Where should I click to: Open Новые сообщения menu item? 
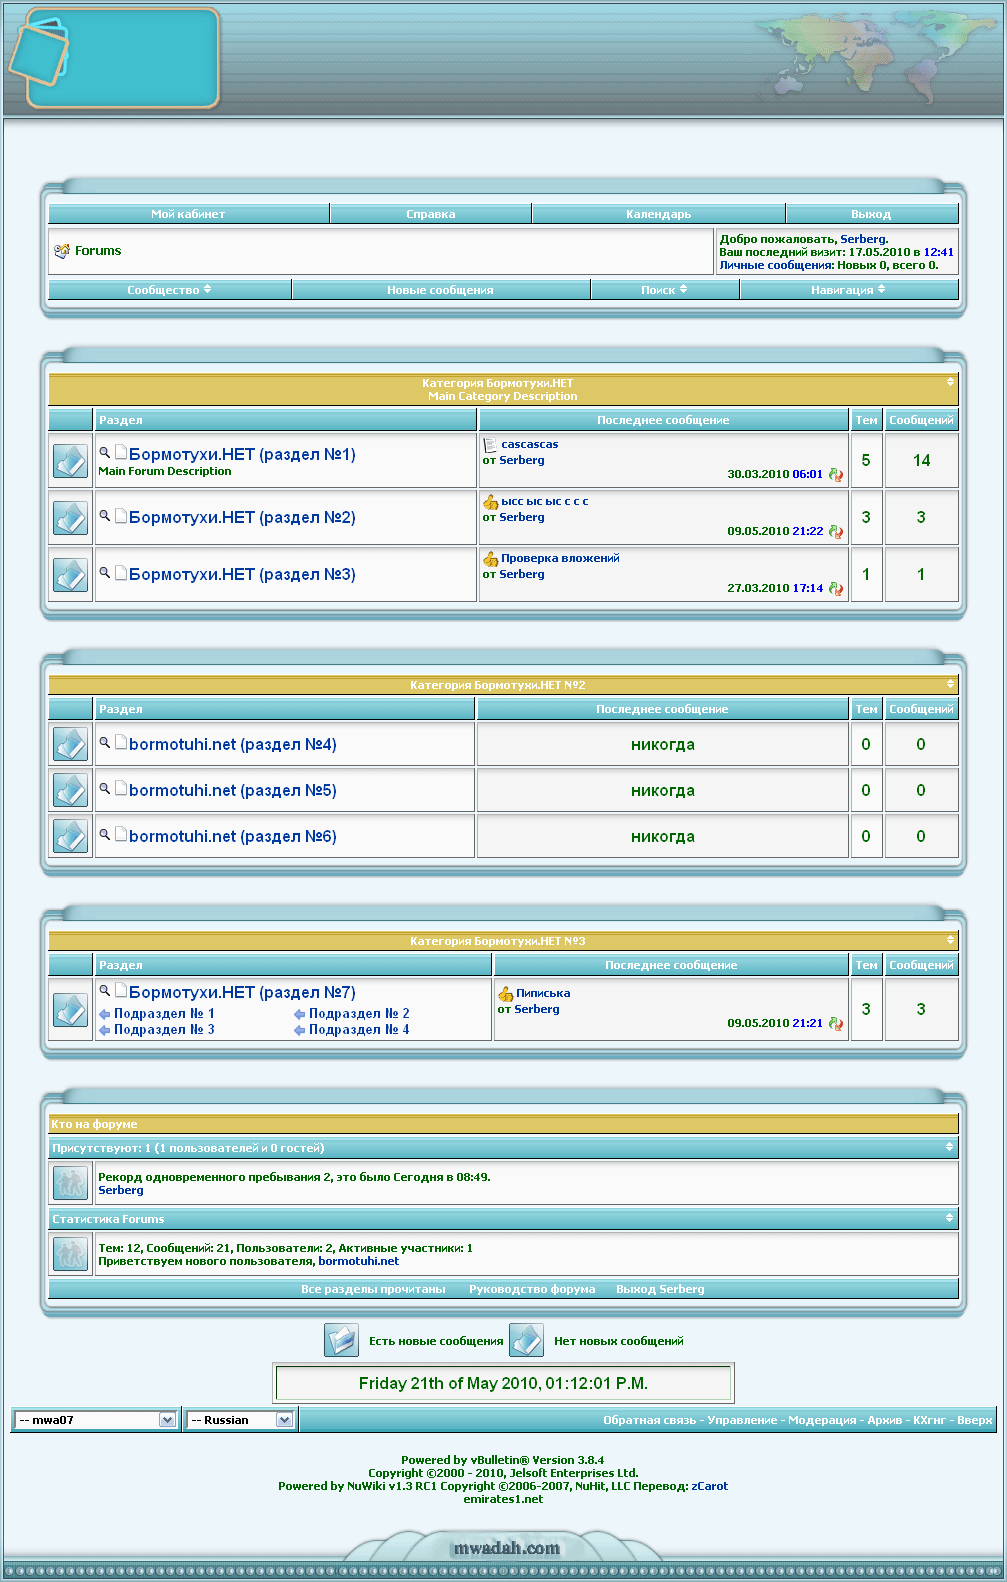tap(440, 290)
